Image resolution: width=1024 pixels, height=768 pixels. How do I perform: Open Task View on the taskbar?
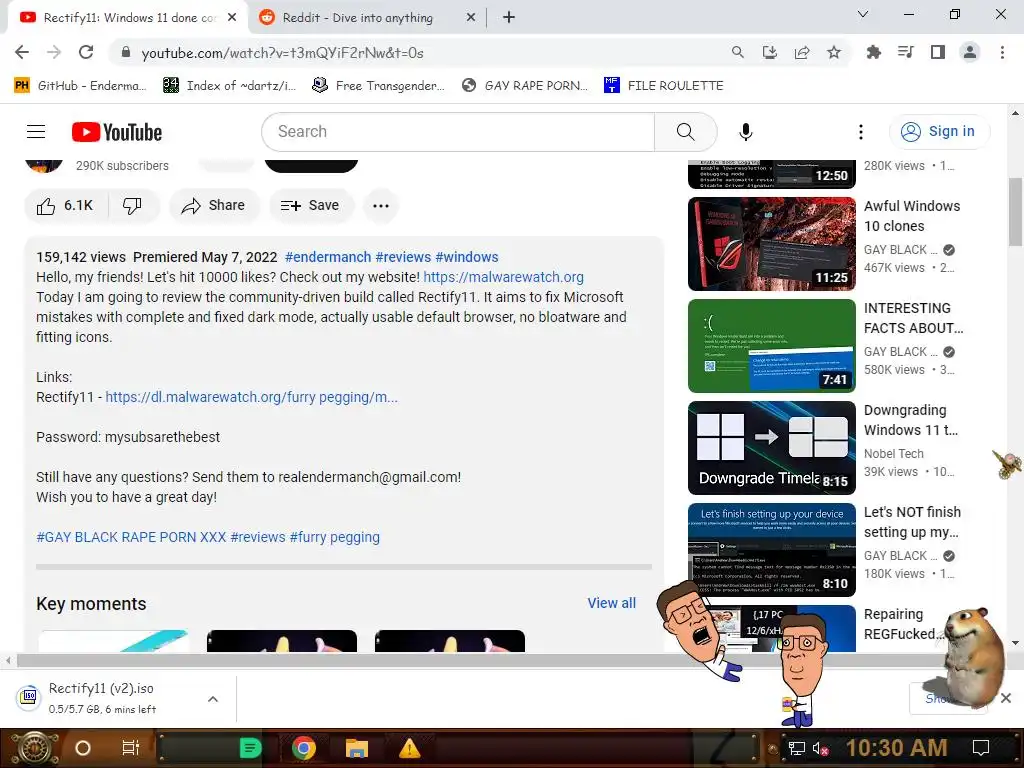coord(131,748)
